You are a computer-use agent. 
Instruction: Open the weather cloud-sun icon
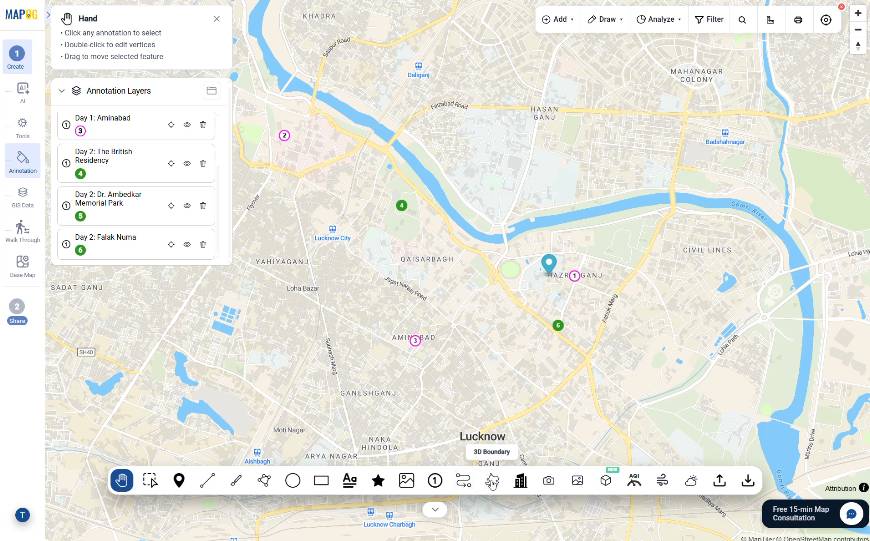click(x=691, y=481)
